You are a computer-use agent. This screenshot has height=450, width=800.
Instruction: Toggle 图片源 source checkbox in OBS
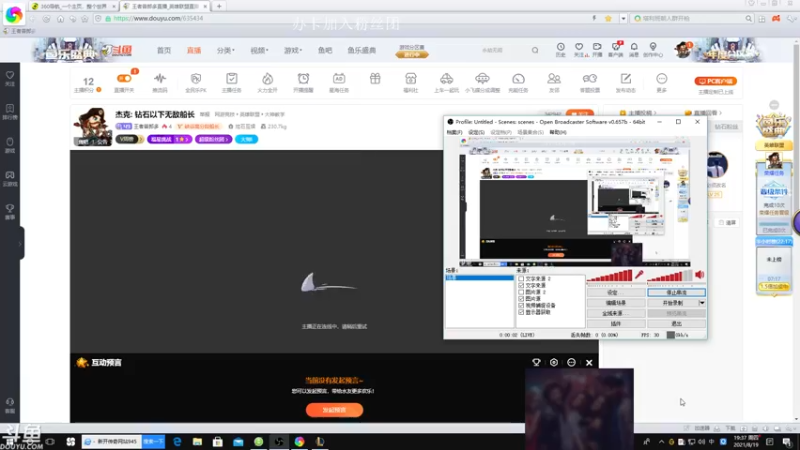[521, 298]
